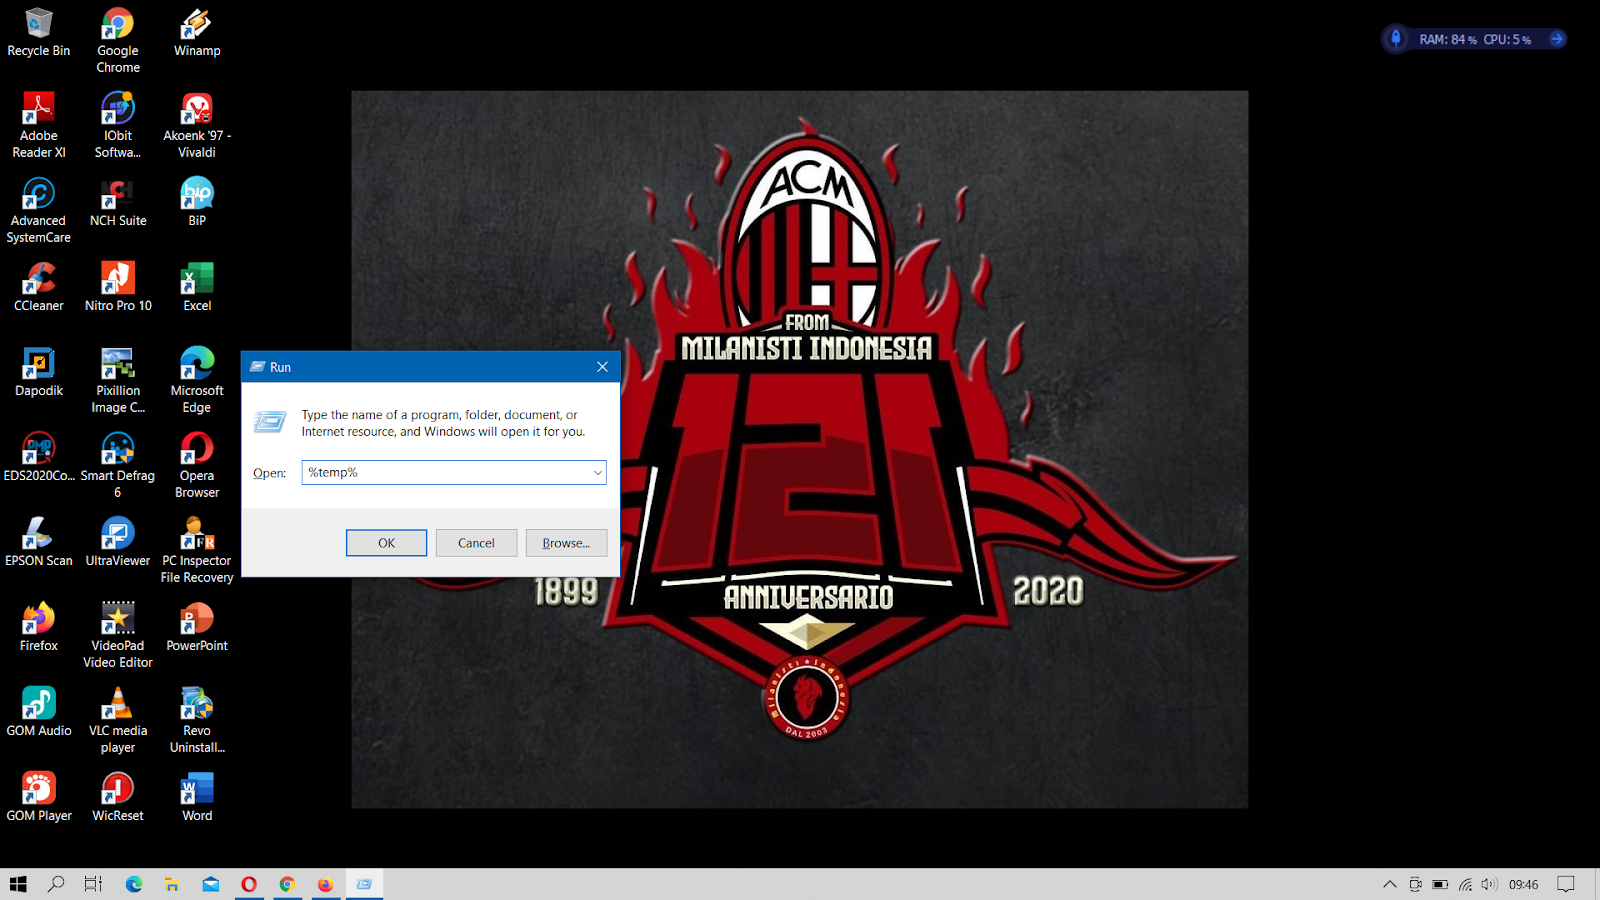Select PC Inspector File Recovery icon
The height and width of the screenshot is (900, 1600).
(x=197, y=550)
